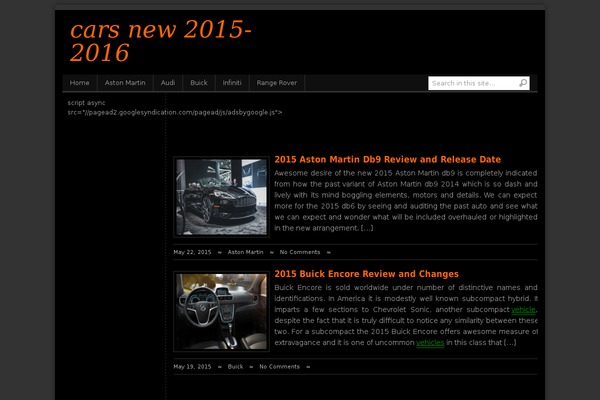
Task: Click the 'May 22, 2015' post date
Action: click(192, 252)
